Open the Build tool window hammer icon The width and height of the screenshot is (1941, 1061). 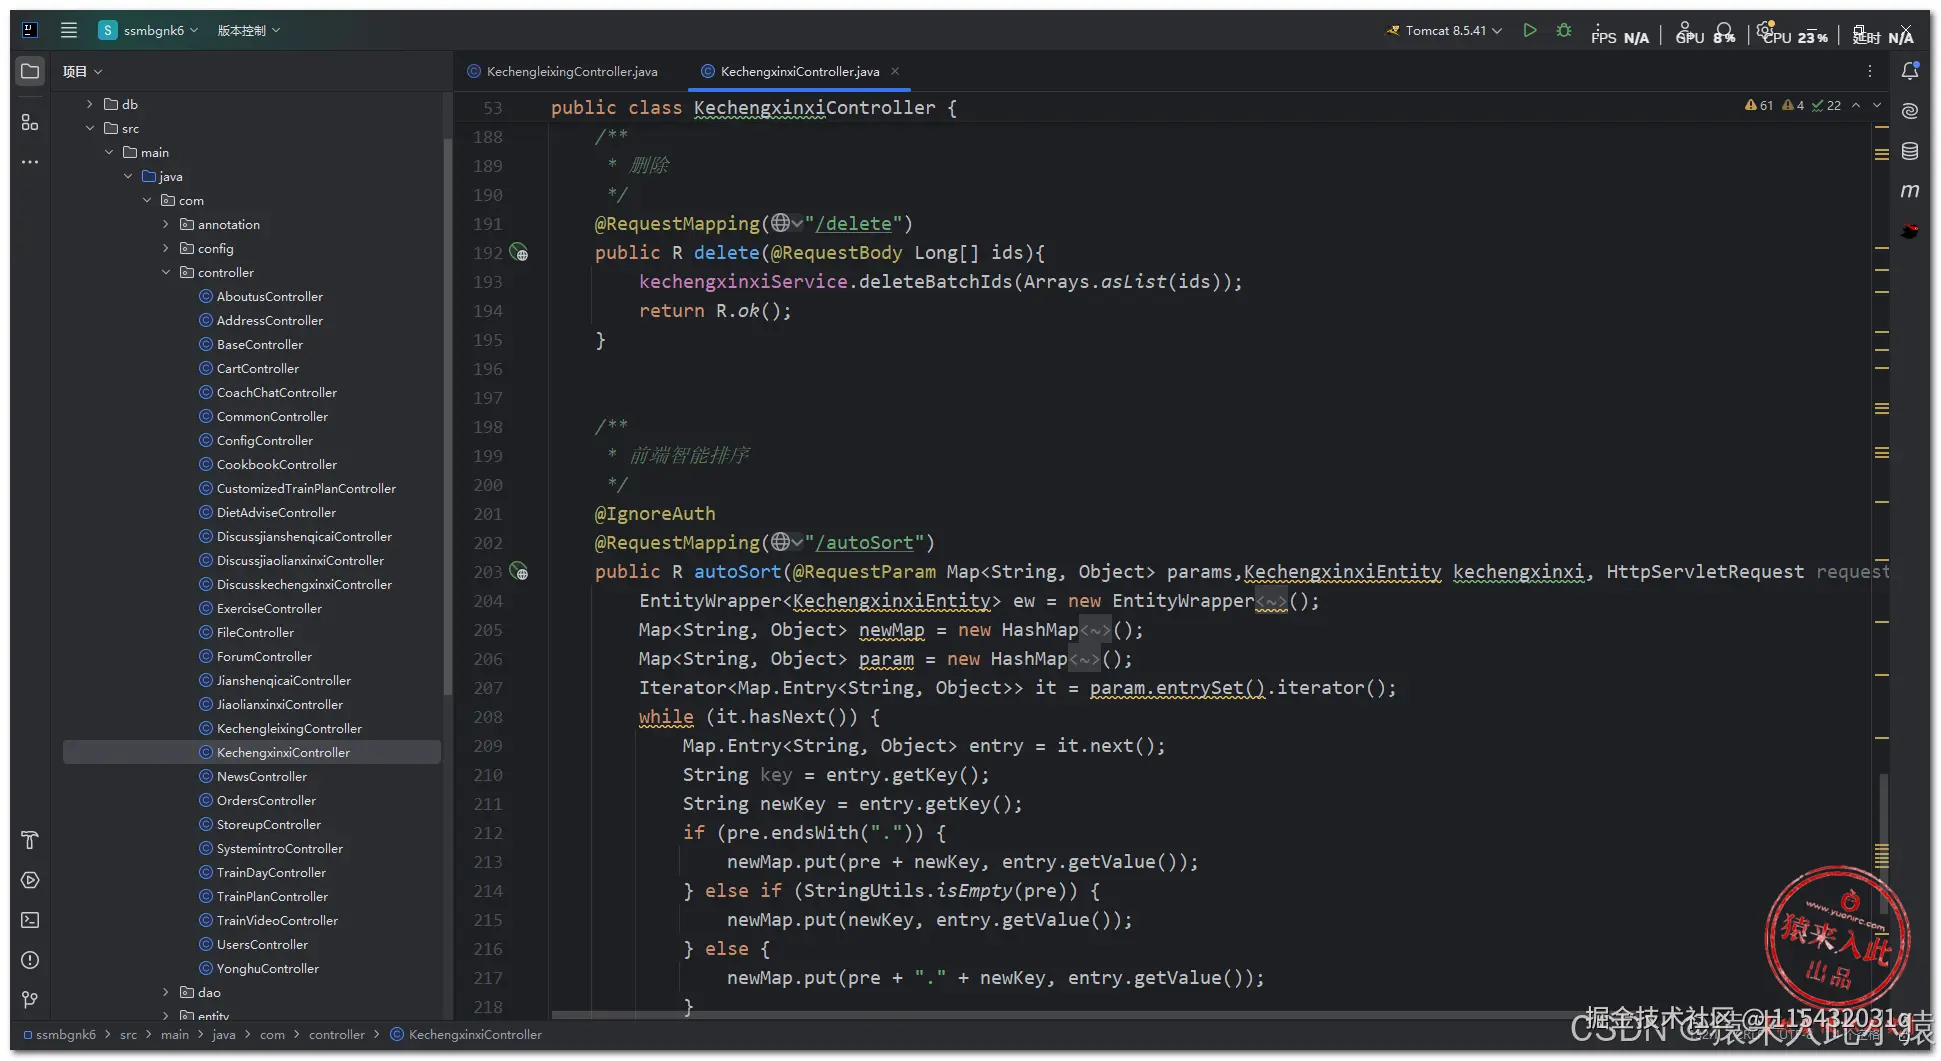click(x=30, y=840)
